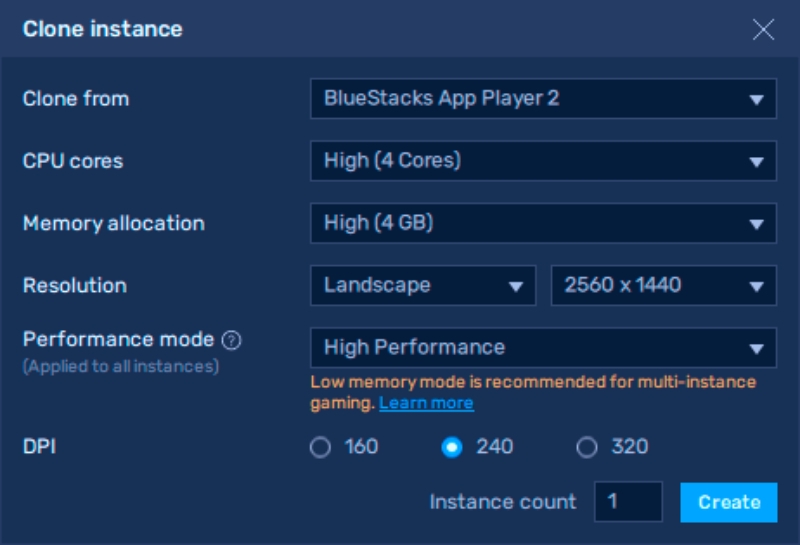Close the Clone instance dialog
800x545 pixels.
tap(763, 29)
